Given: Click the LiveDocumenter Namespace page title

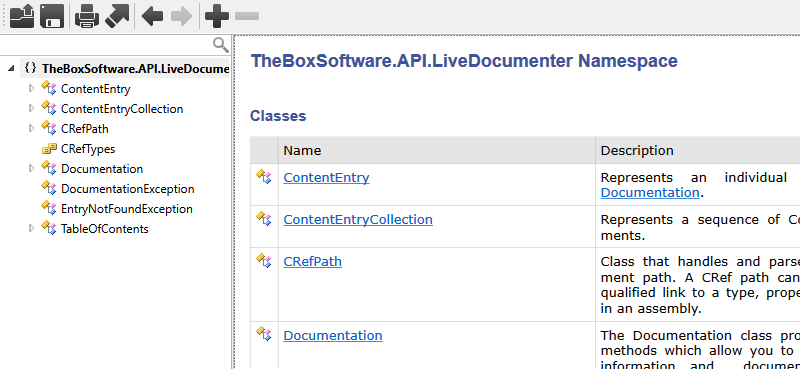Looking at the screenshot, I should (464, 61).
